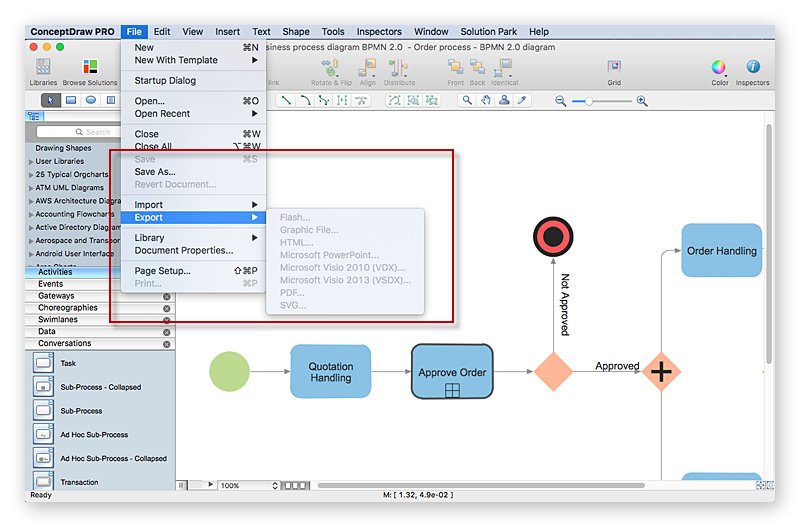Close the Data library
800x527 pixels.
166,332
